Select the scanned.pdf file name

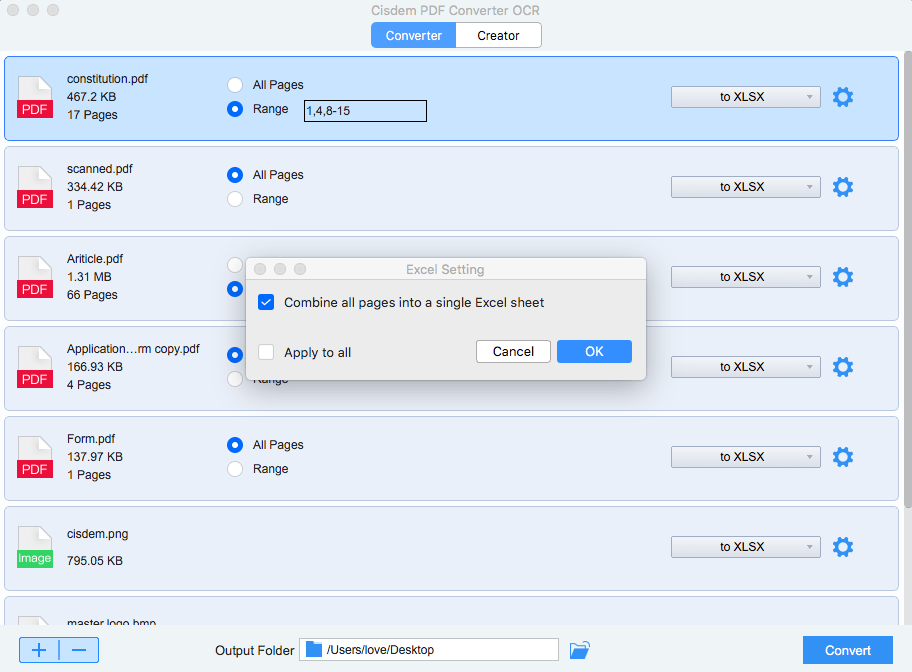[x=99, y=169]
